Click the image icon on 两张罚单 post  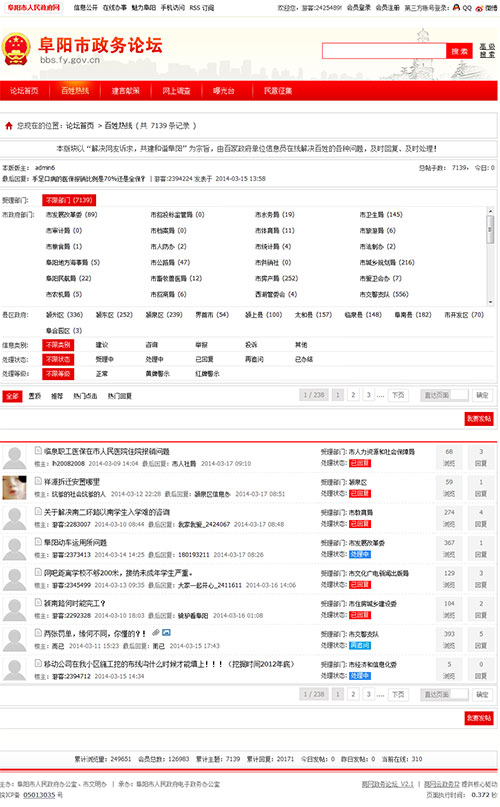tap(166, 633)
